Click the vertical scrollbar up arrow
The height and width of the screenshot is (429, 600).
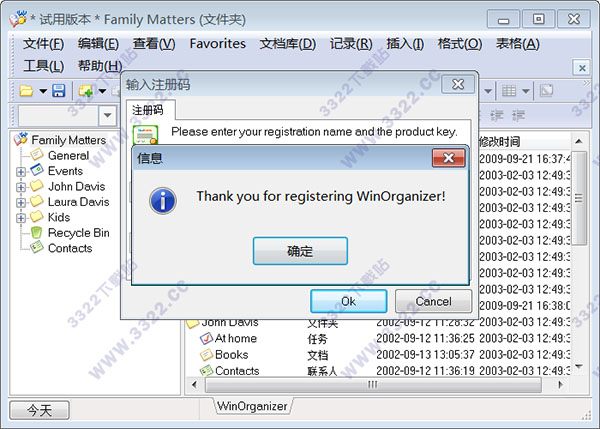(x=579, y=142)
